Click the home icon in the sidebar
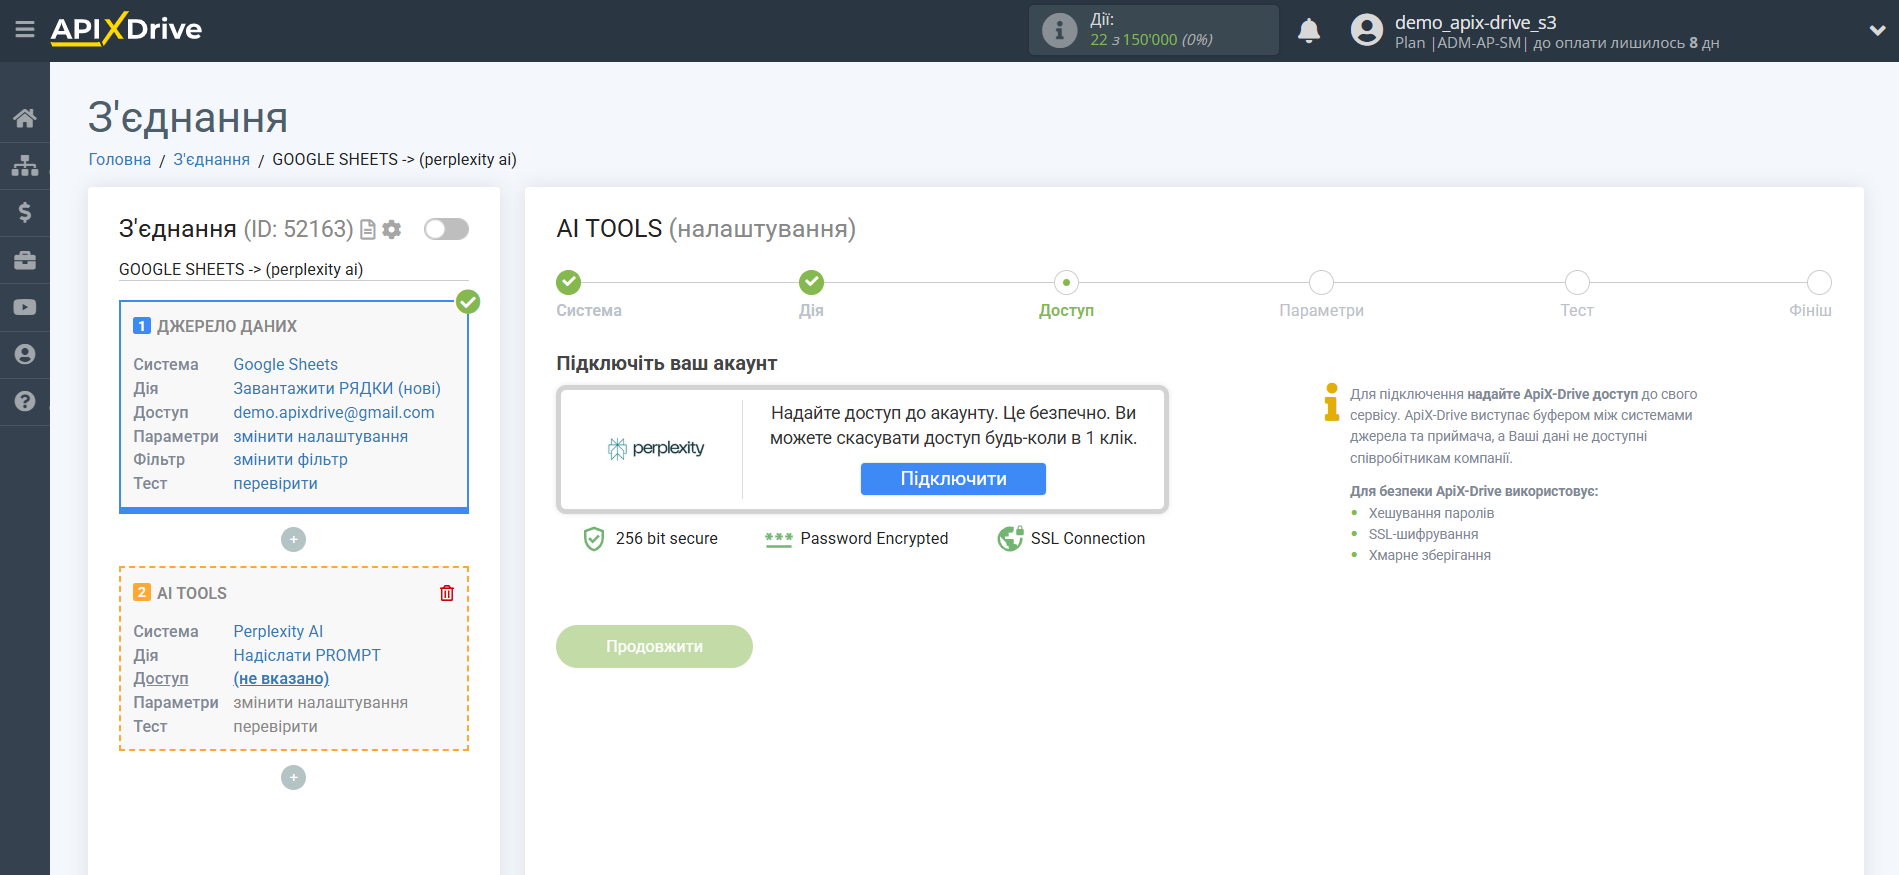Viewport: 1899px width, 875px height. coord(25,118)
